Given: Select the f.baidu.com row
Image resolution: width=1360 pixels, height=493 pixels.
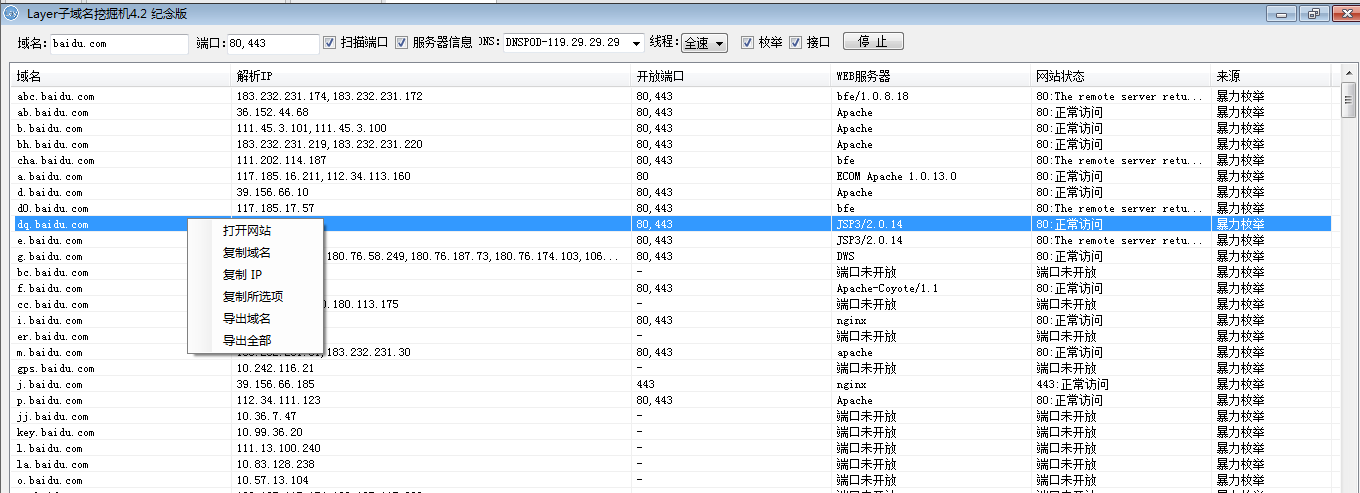Looking at the screenshot, I should (x=671, y=288).
